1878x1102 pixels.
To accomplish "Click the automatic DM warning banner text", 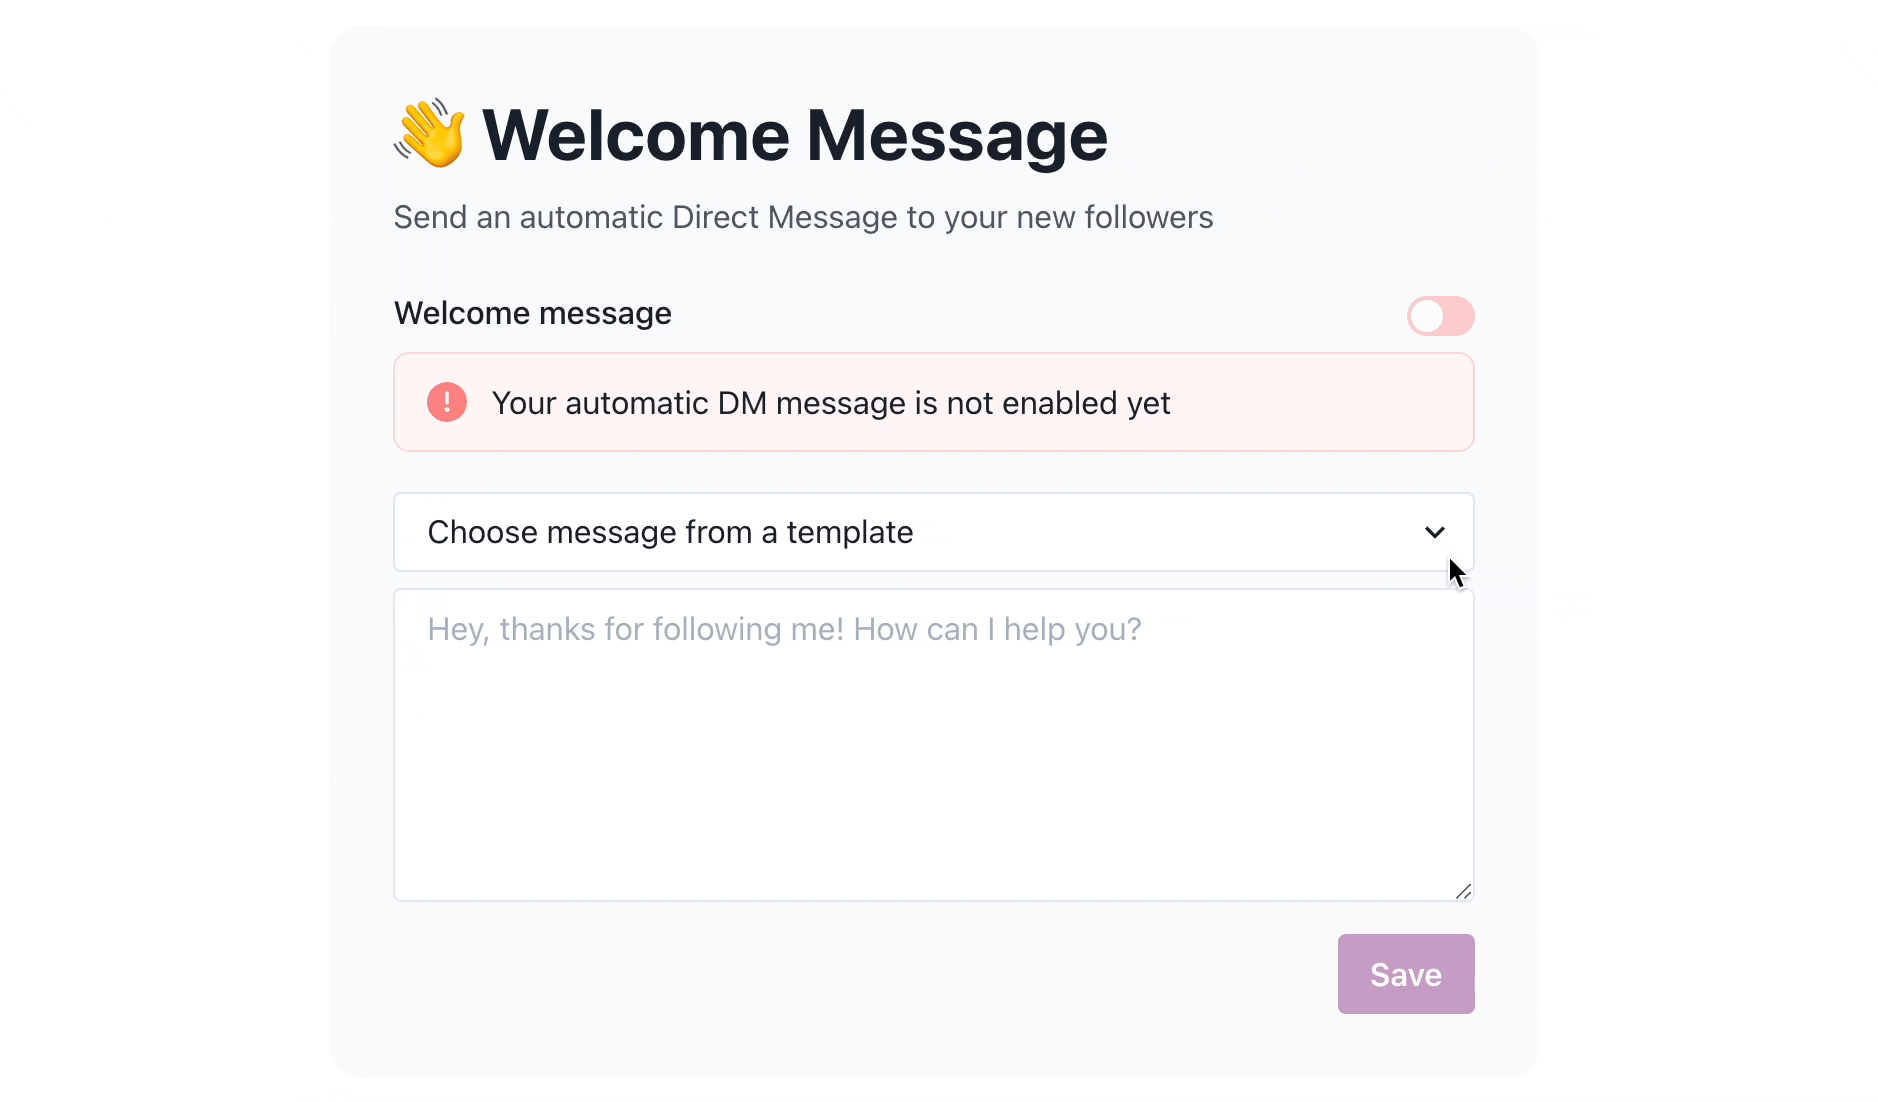I will coord(831,402).
